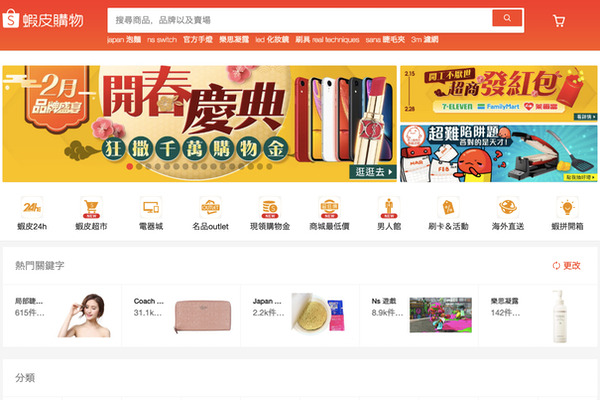Image resolution: width=600 pixels, height=400 pixels.
Task: Open the 名品outlet icon
Action: click(210, 207)
